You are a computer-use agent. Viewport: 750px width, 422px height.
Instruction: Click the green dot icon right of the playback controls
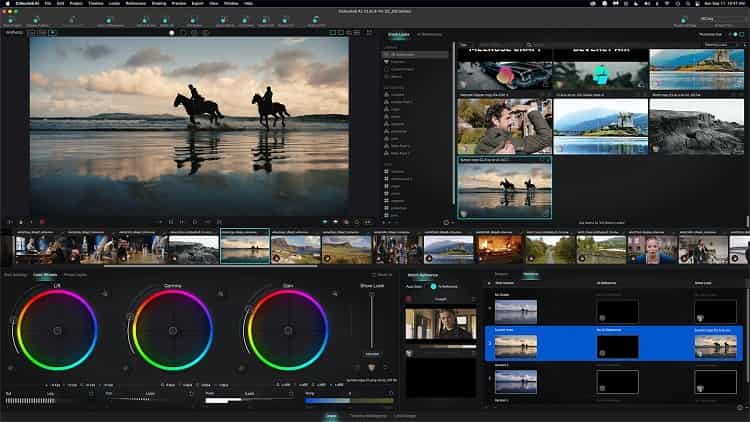pyautogui.click(x=325, y=222)
